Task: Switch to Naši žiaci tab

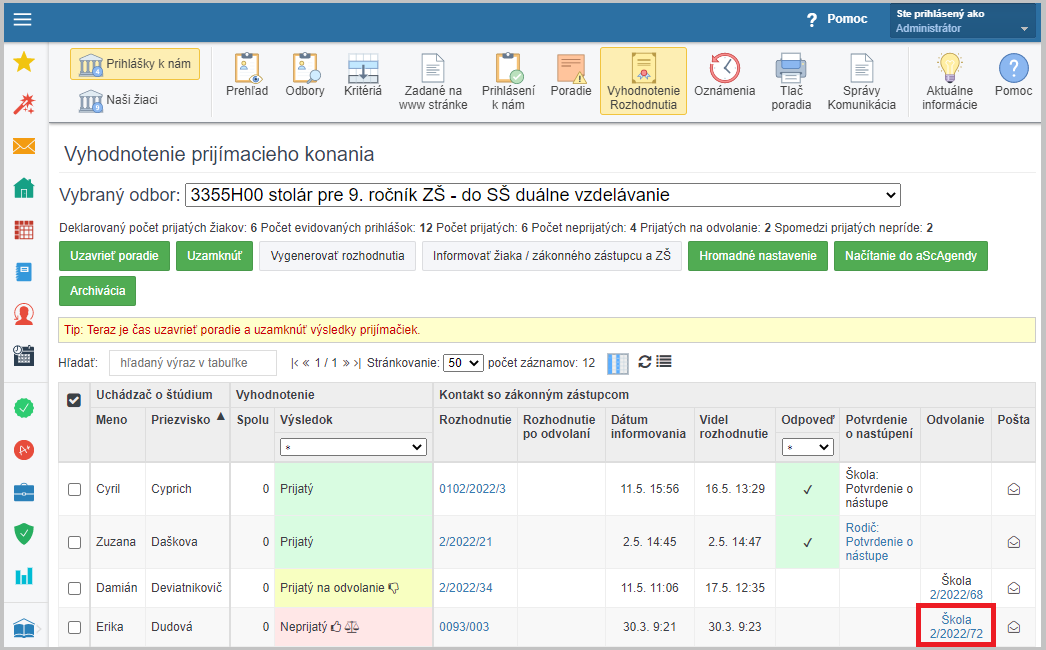Action: pos(119,100)
